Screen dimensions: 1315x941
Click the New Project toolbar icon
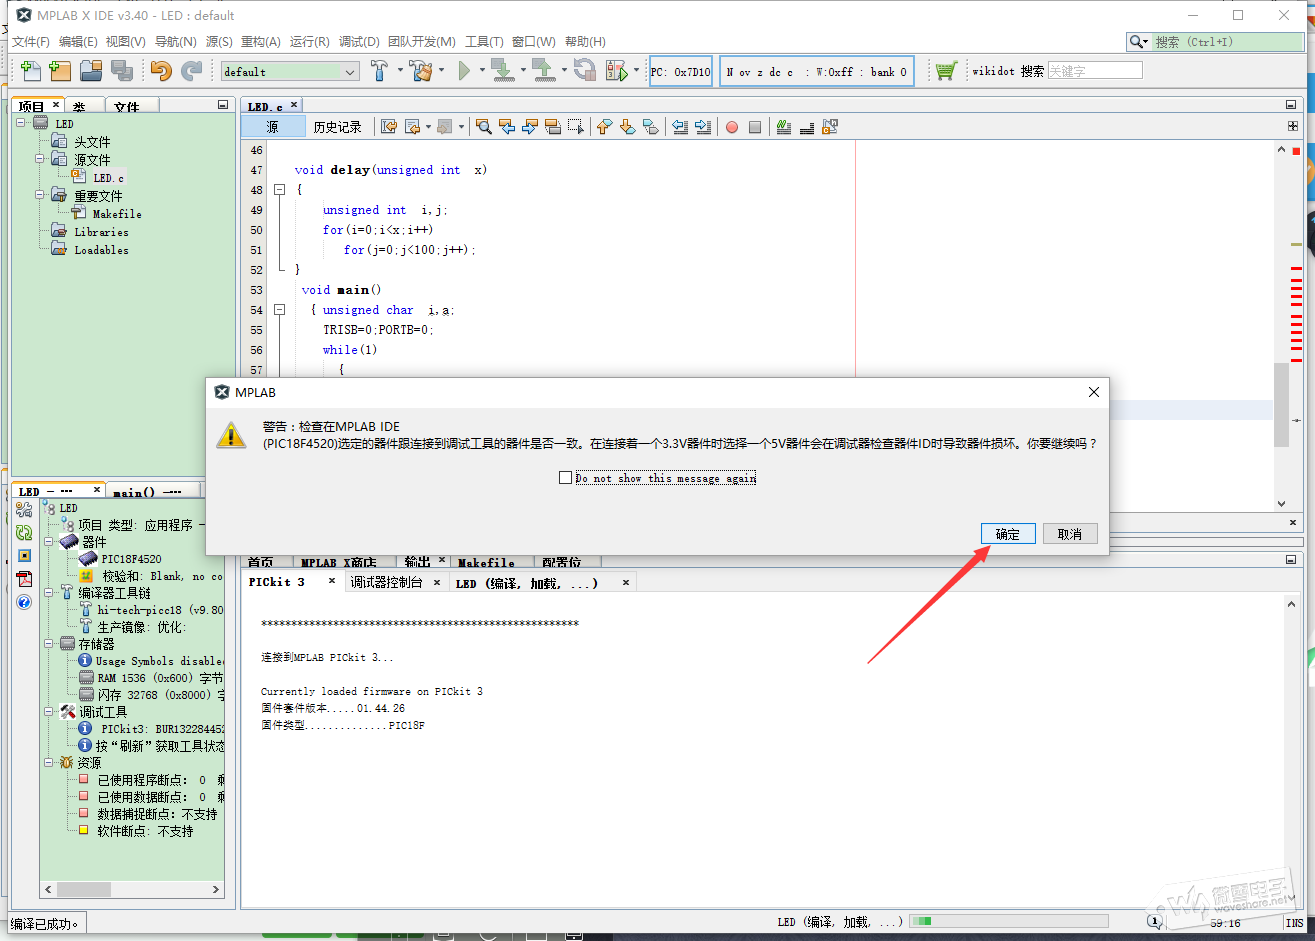tap(60, 71)
